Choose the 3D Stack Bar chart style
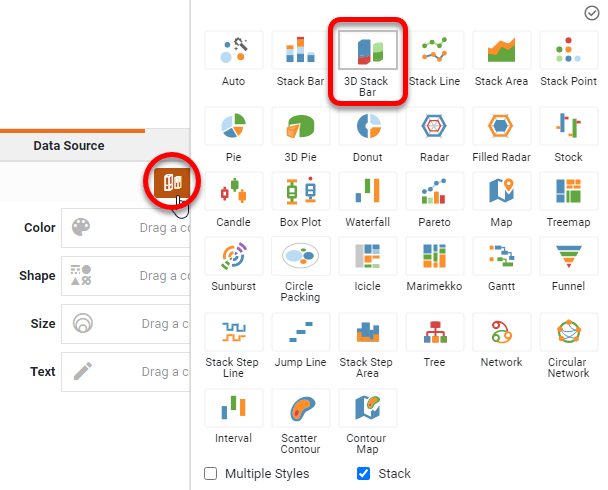Viewport: 608px width, 490px height. 367,50
